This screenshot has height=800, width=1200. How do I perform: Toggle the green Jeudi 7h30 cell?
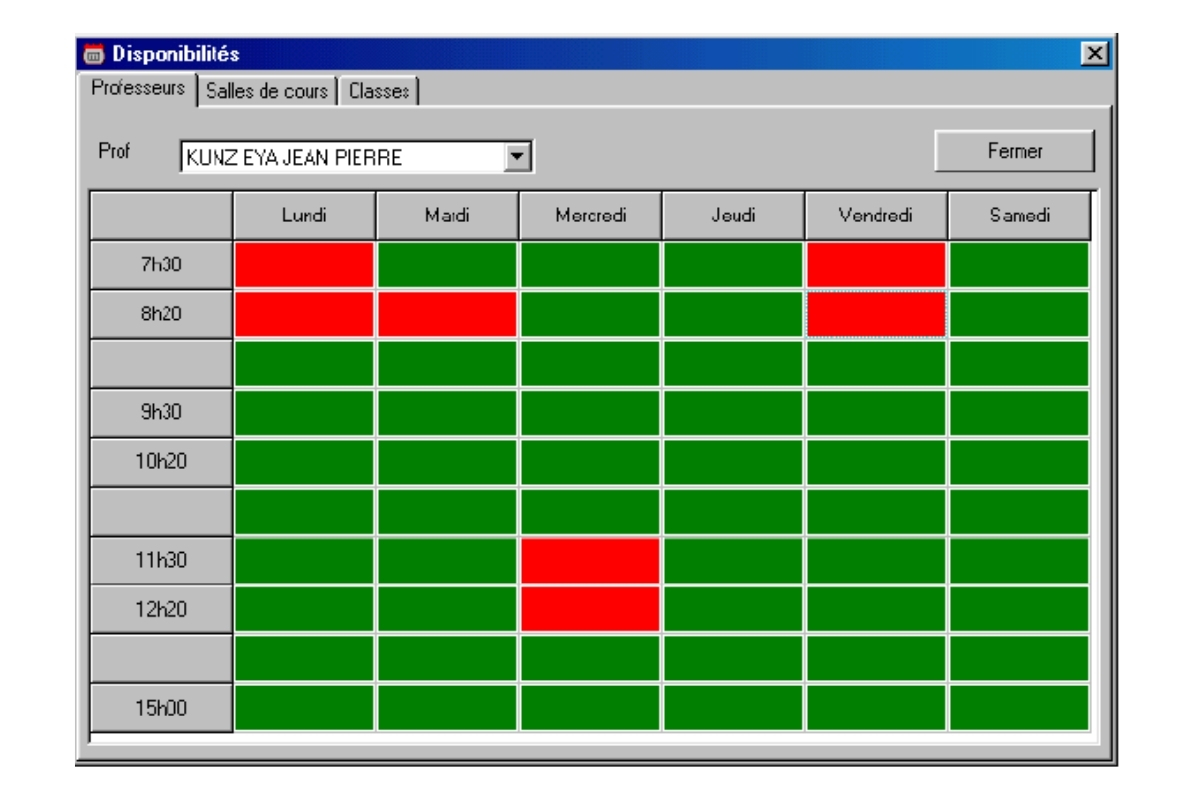(733, 265)
